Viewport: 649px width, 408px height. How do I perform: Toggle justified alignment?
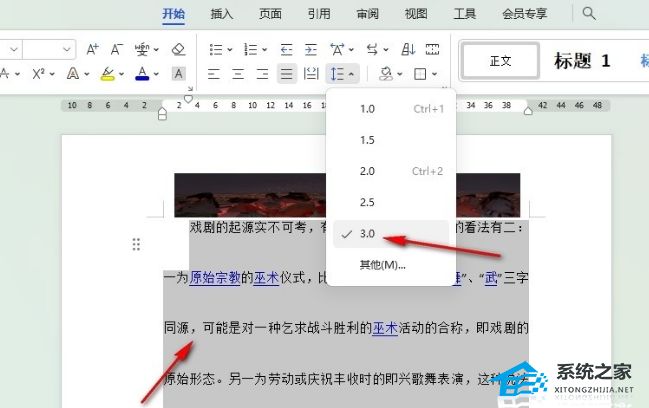point(286,74)
